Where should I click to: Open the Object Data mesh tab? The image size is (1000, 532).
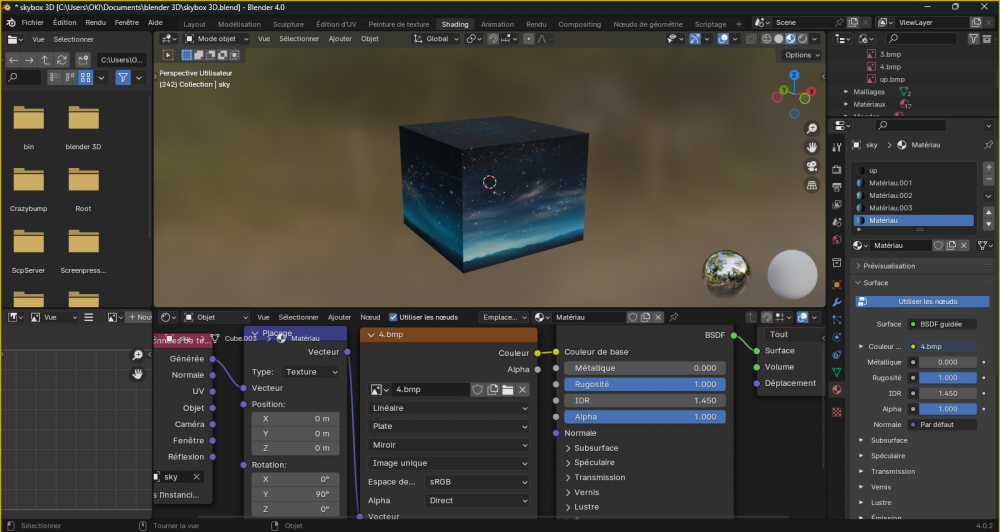coord(837,371)
